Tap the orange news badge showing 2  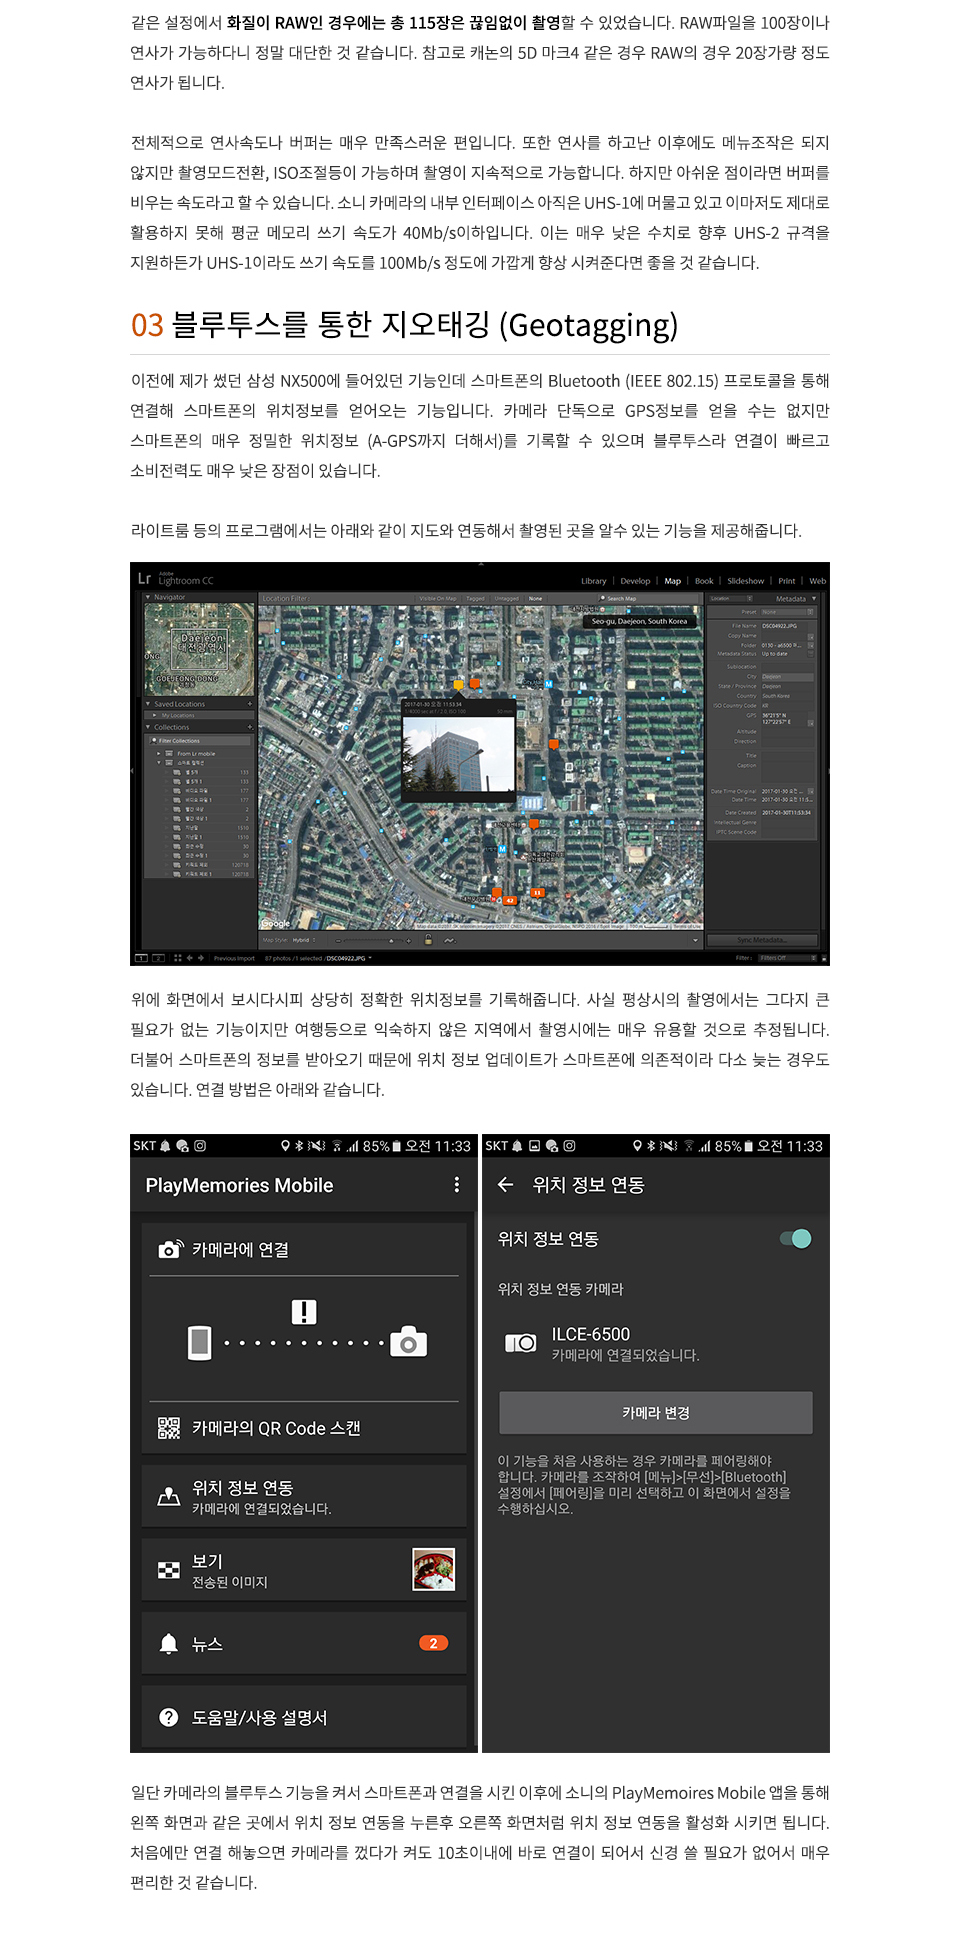point(433,1643)
